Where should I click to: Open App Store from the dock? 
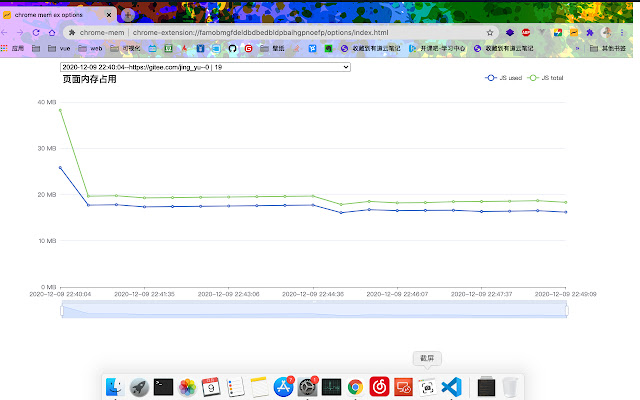pyautogui.click(x=283, y=387)
